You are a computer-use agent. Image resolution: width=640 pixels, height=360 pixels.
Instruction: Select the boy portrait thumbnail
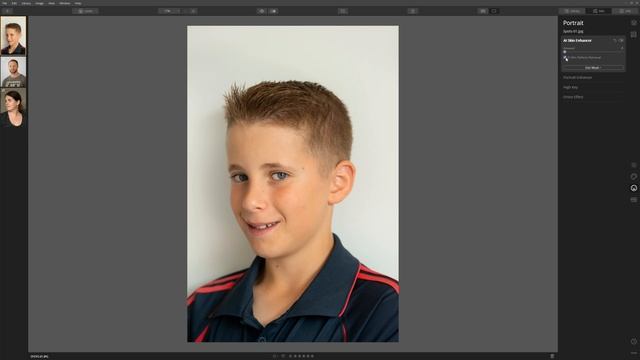[13, 36]
